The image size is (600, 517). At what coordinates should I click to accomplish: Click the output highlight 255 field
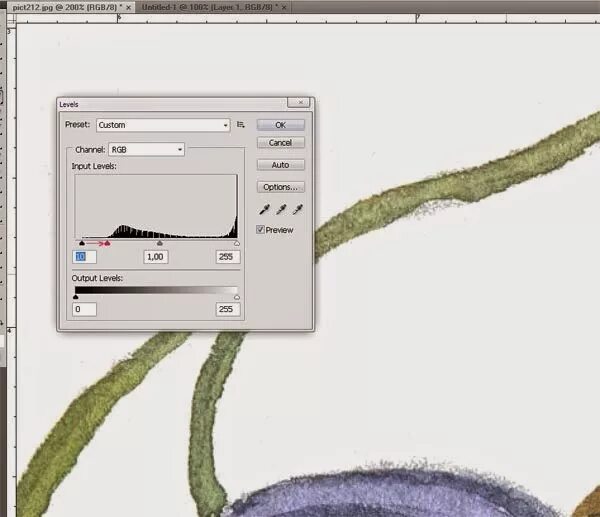(228, 309)
